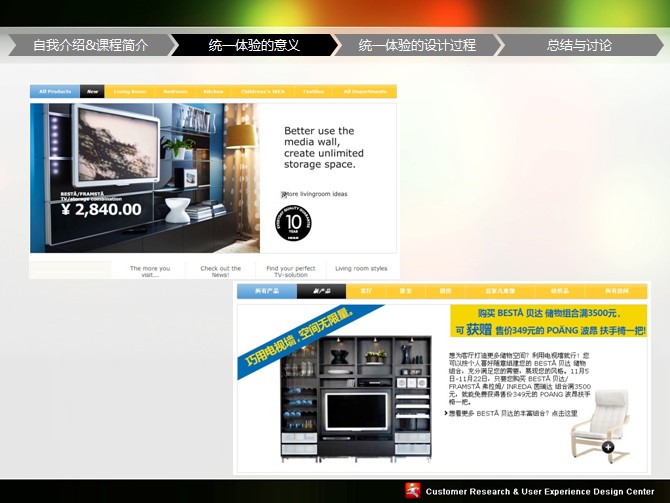The image size is (670, 503).
Task: Open 'The more you visit...' link
Action: (150, 271)
